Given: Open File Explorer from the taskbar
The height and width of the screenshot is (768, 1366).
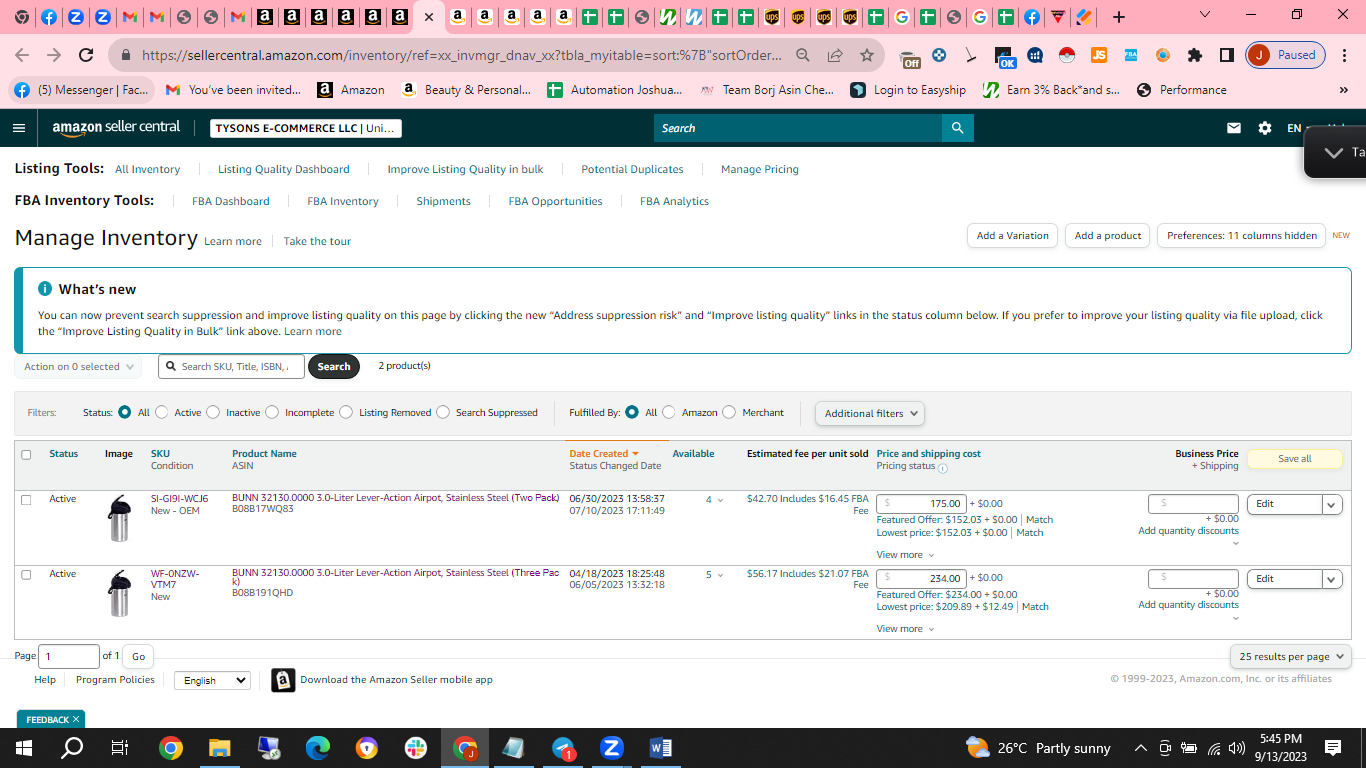Looking at the screenshot, I should (220, 748).
